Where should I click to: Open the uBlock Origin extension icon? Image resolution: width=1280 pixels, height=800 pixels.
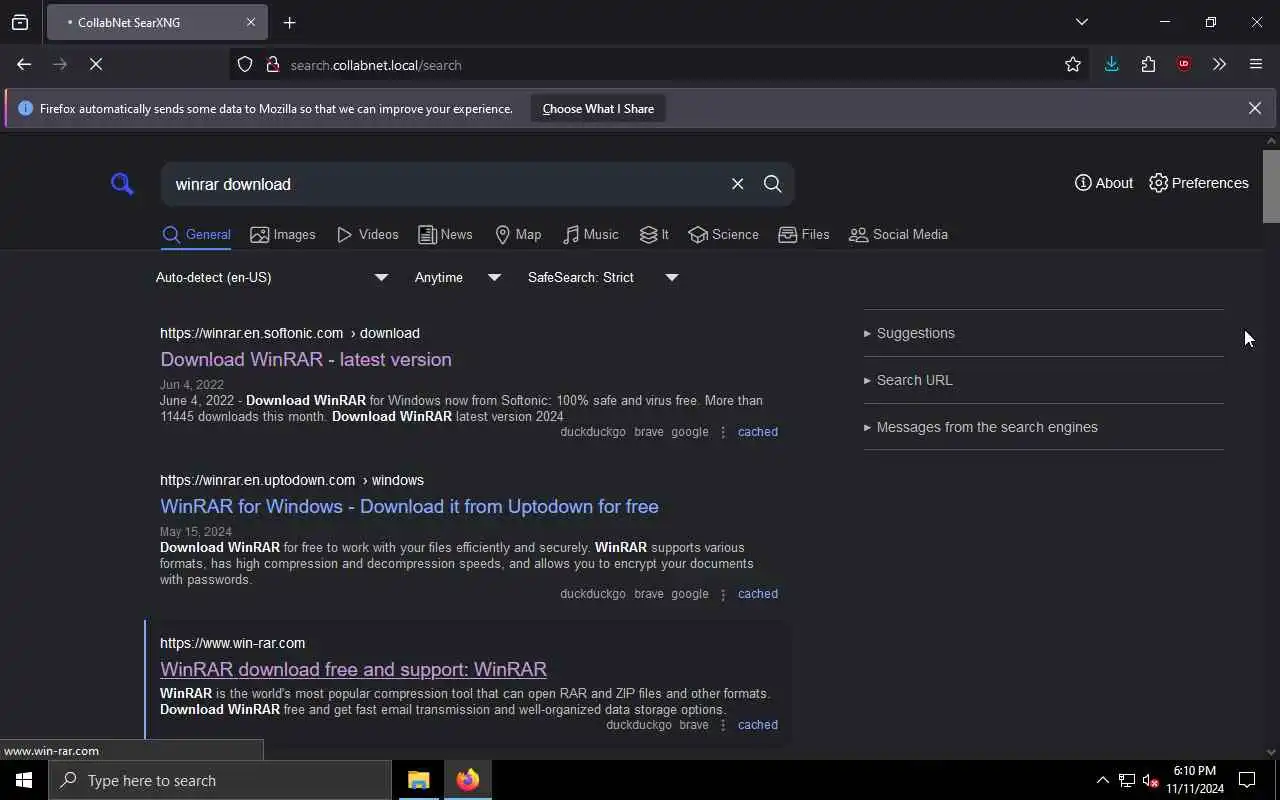[x=1184, y=64]
